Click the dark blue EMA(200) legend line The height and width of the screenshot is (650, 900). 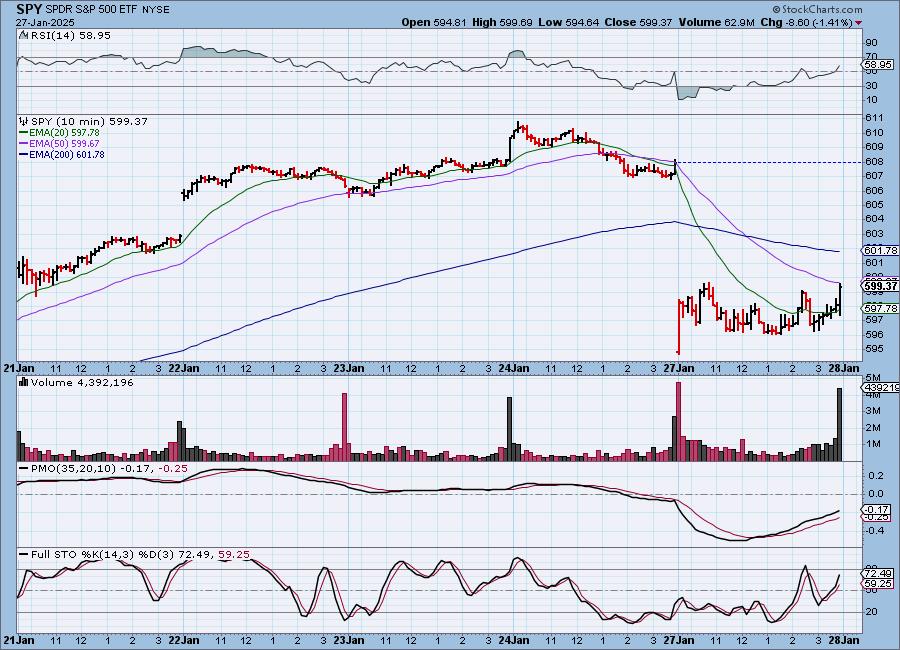pos(24,154)
